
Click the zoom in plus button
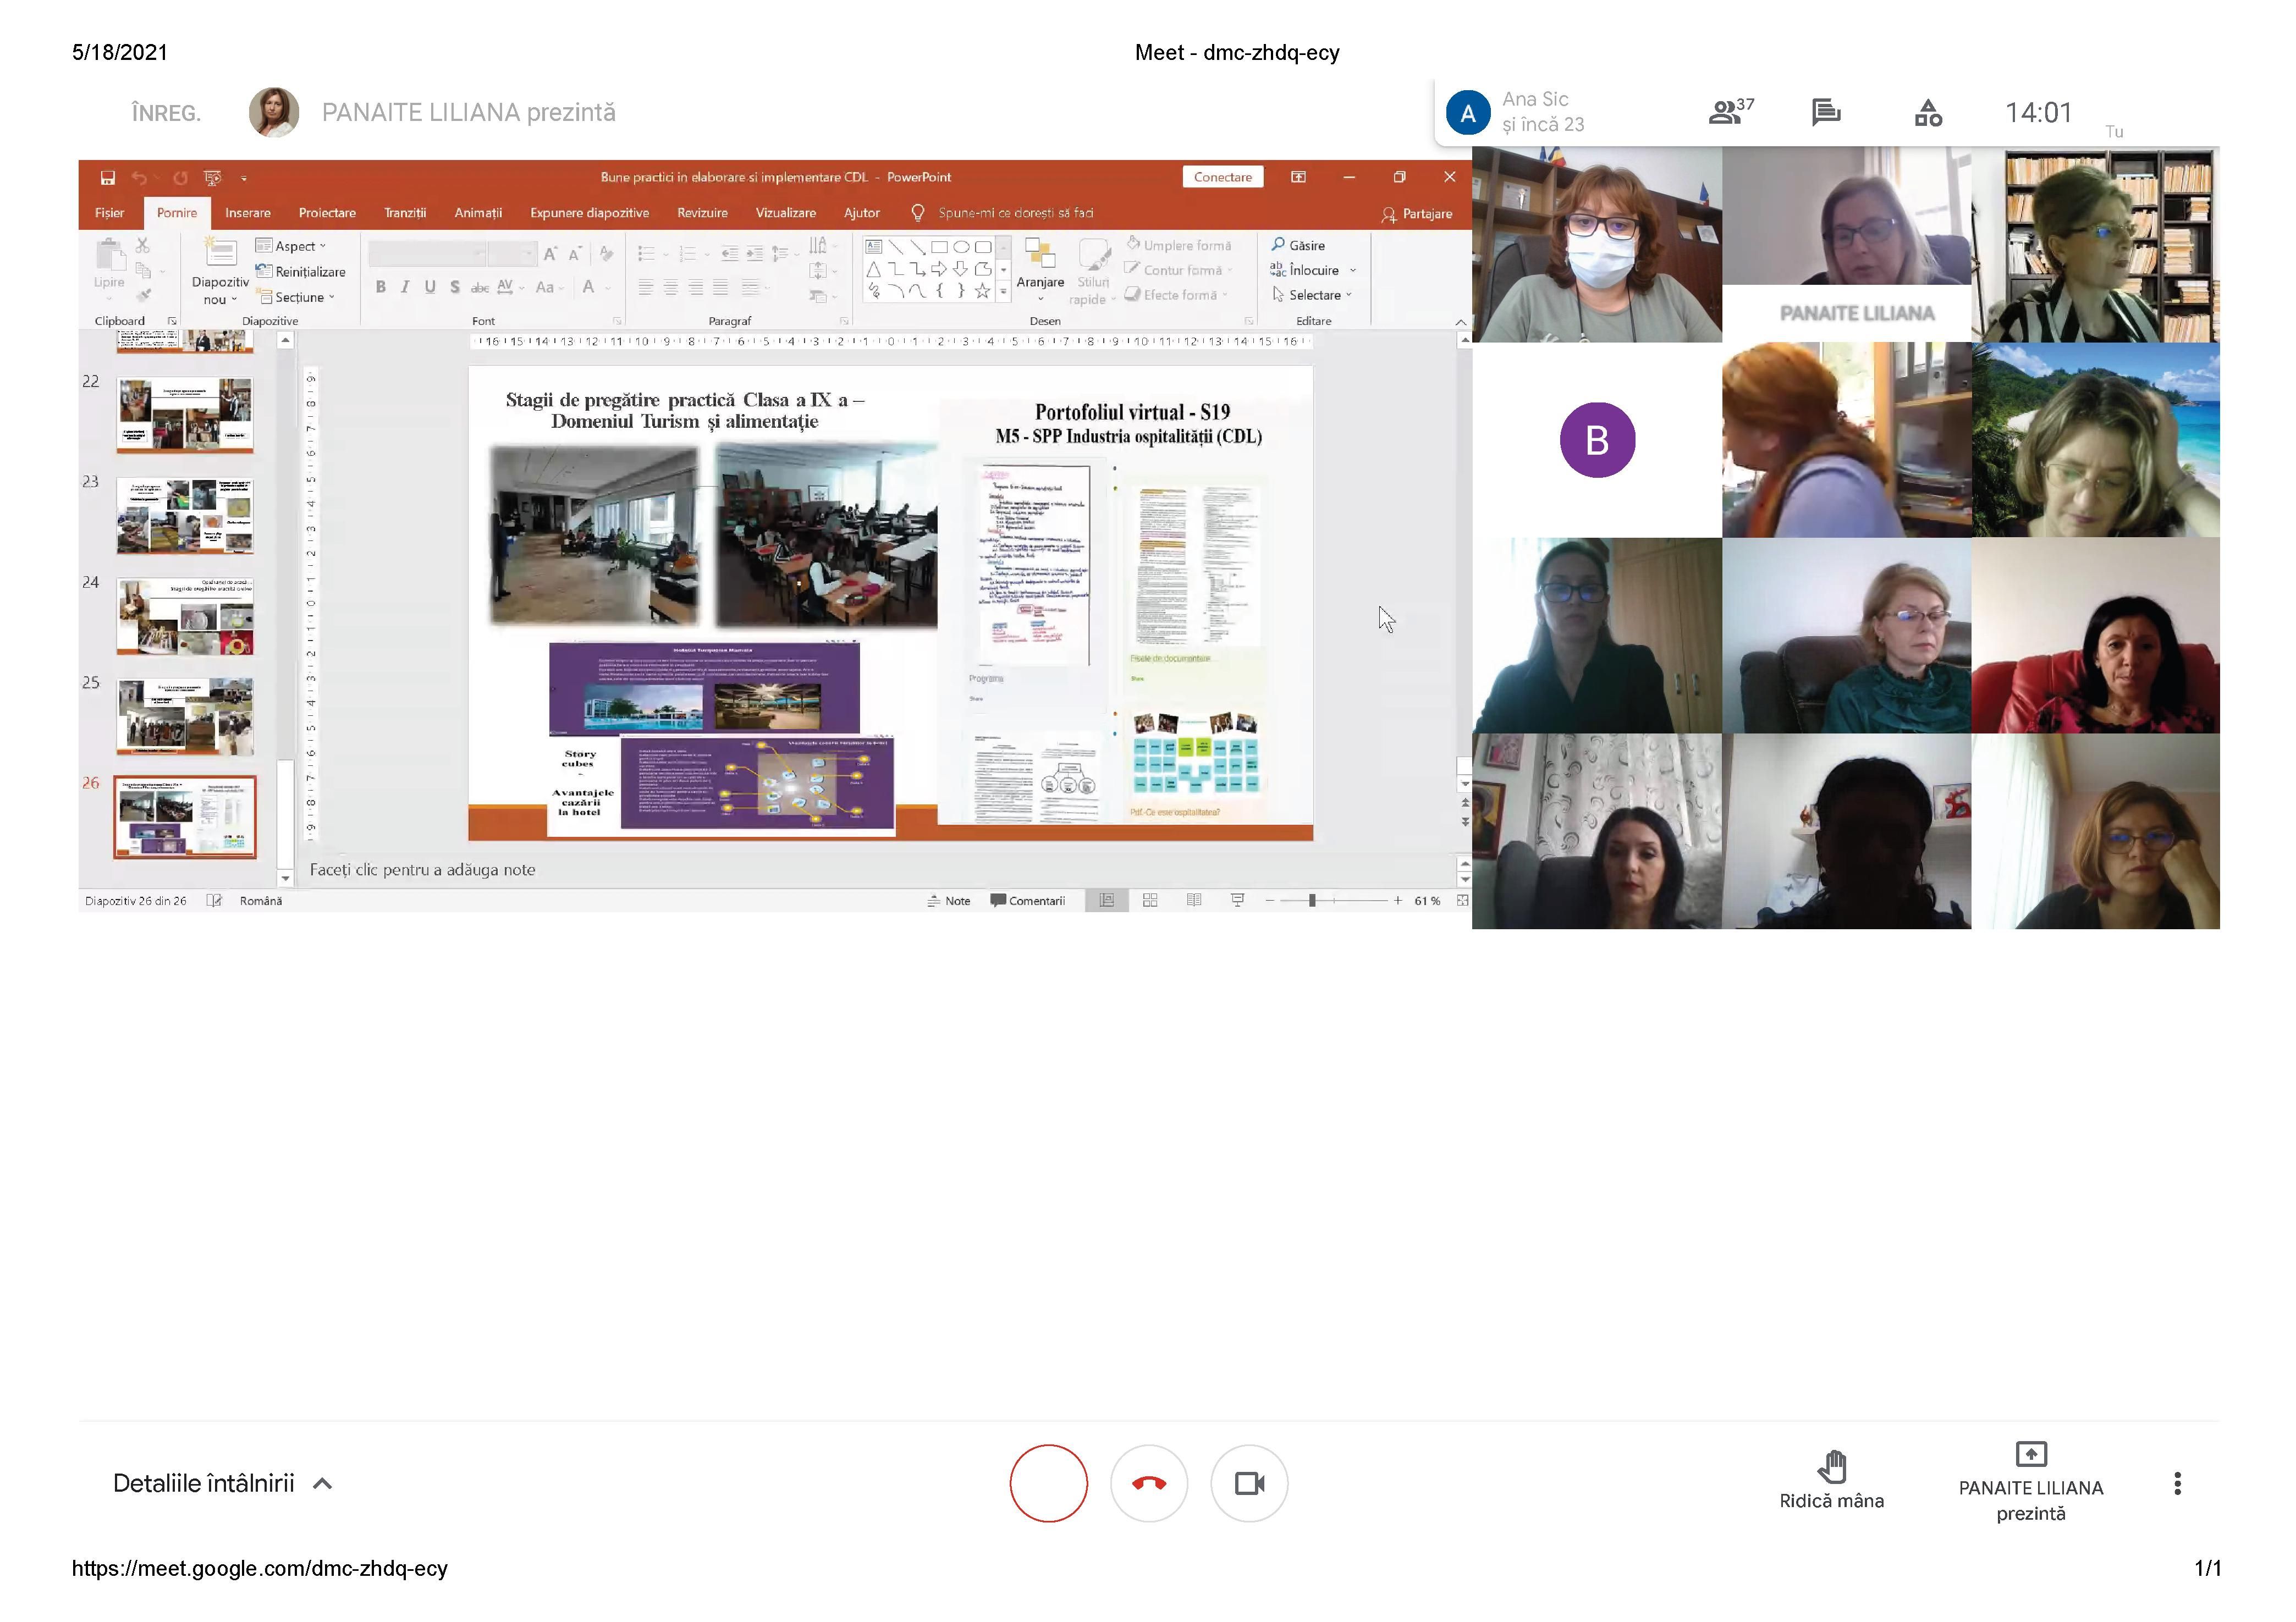pos(1397,900)
